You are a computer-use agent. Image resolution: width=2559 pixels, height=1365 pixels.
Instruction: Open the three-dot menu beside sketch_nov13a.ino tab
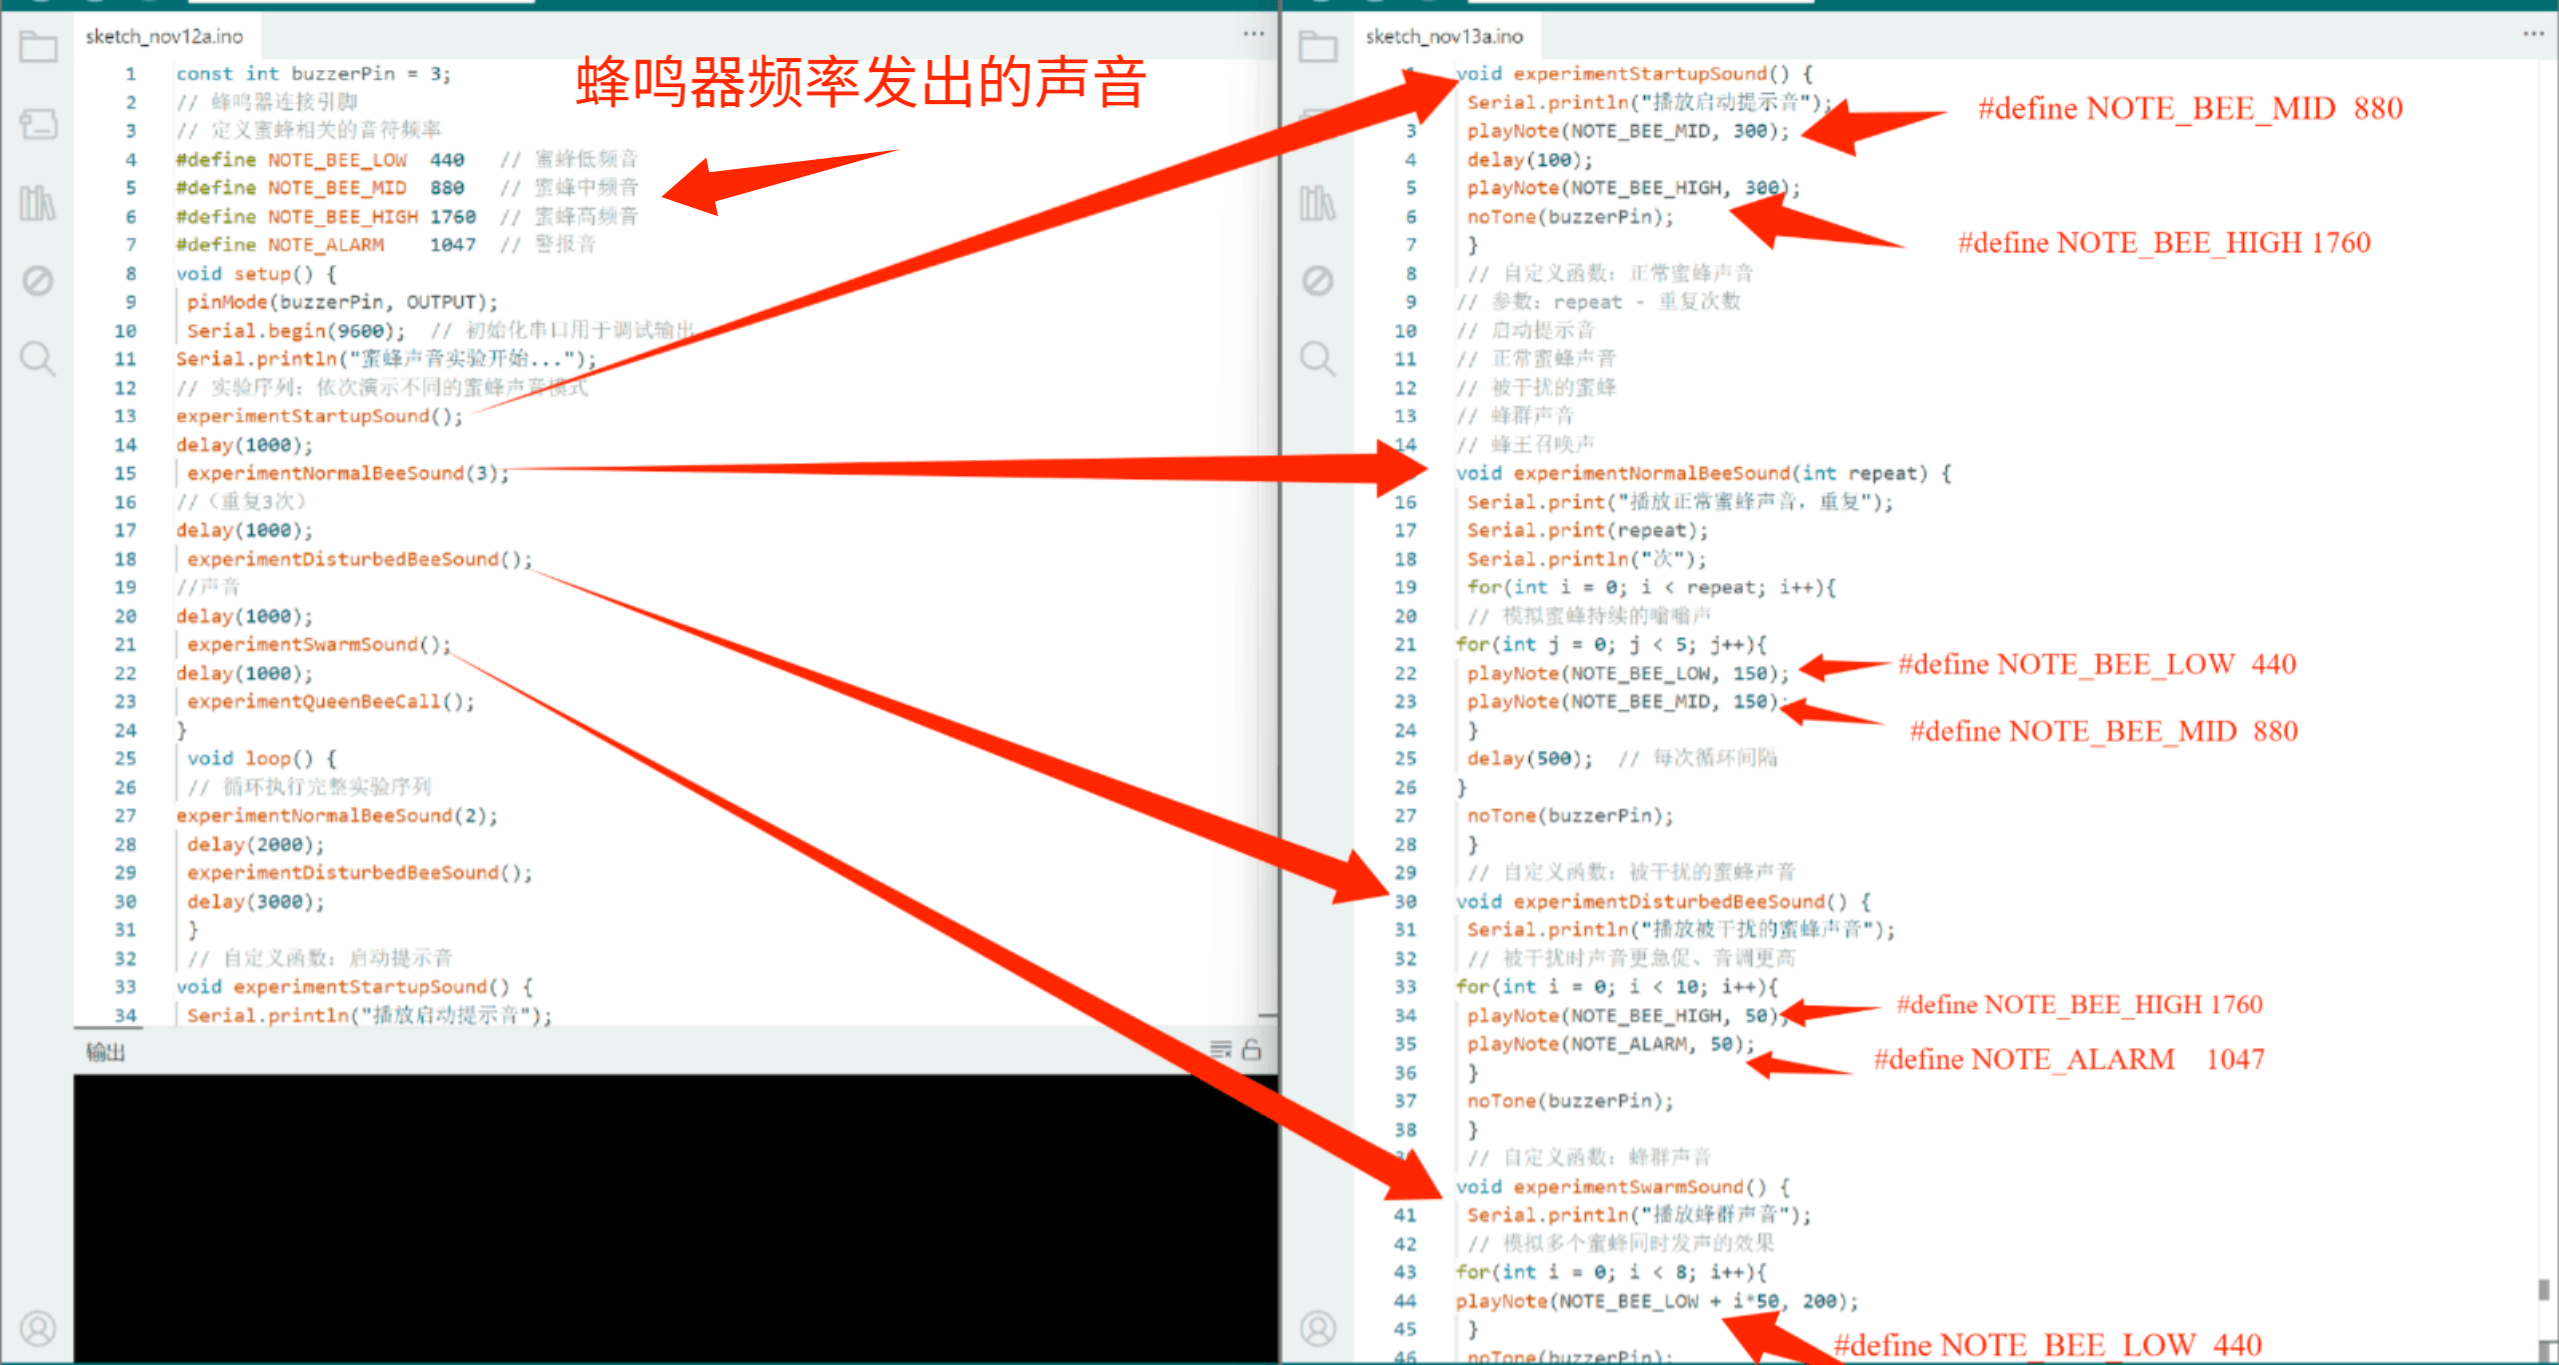pos(2533,34)
